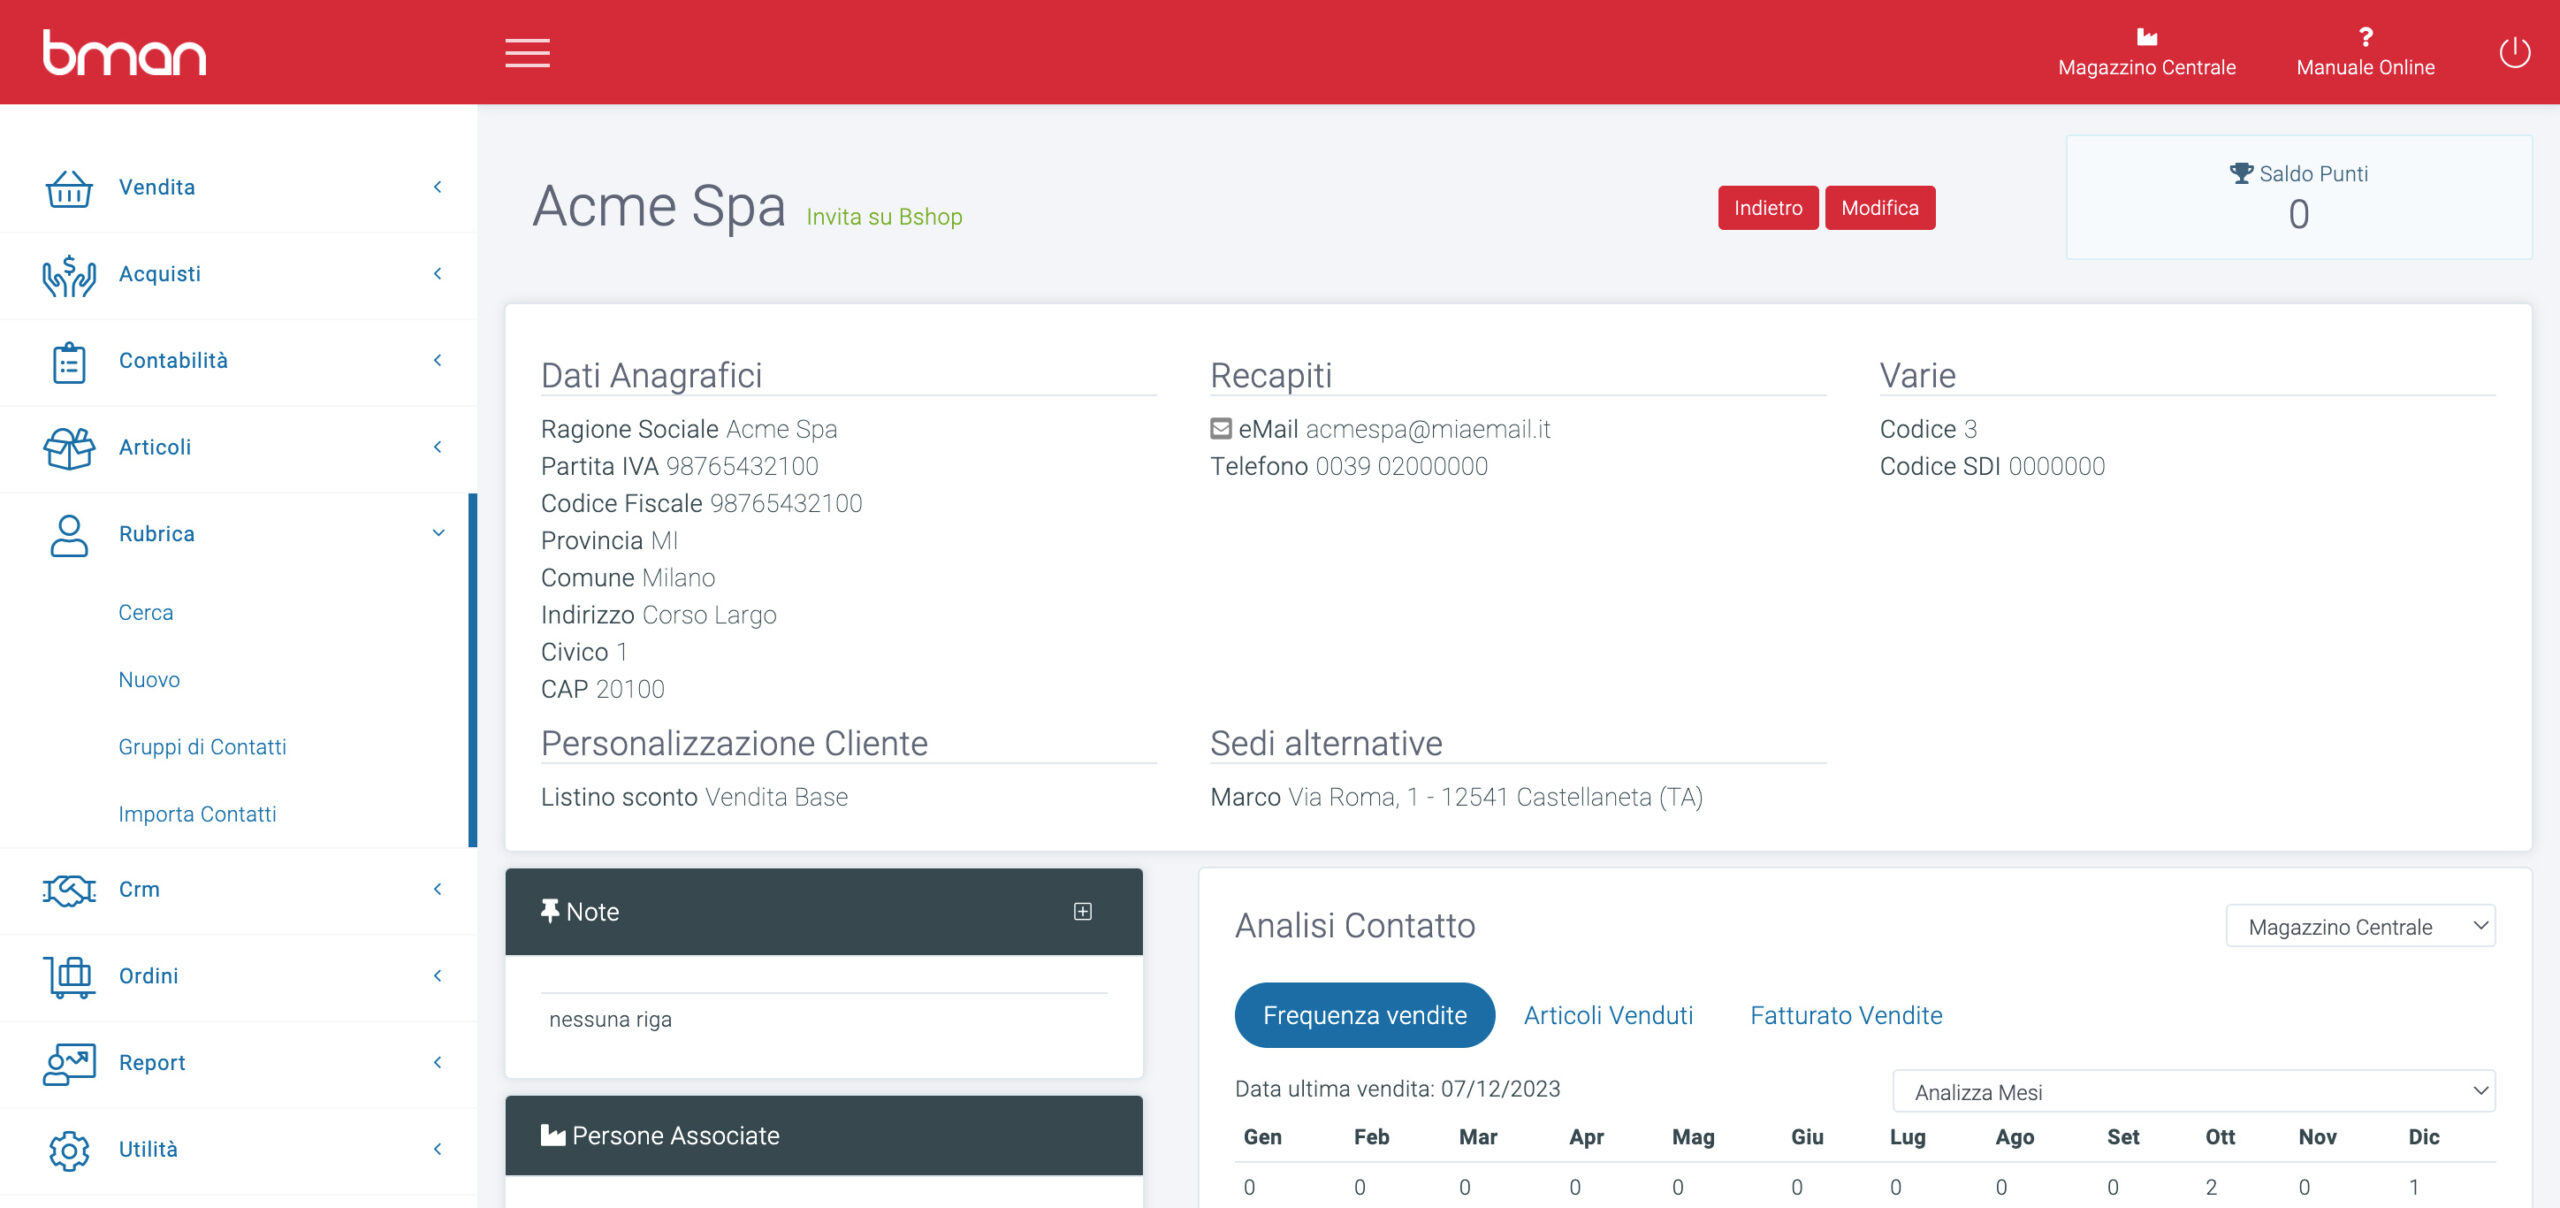
Task: Click the Dic column header
Action: pos(2423,1137)
